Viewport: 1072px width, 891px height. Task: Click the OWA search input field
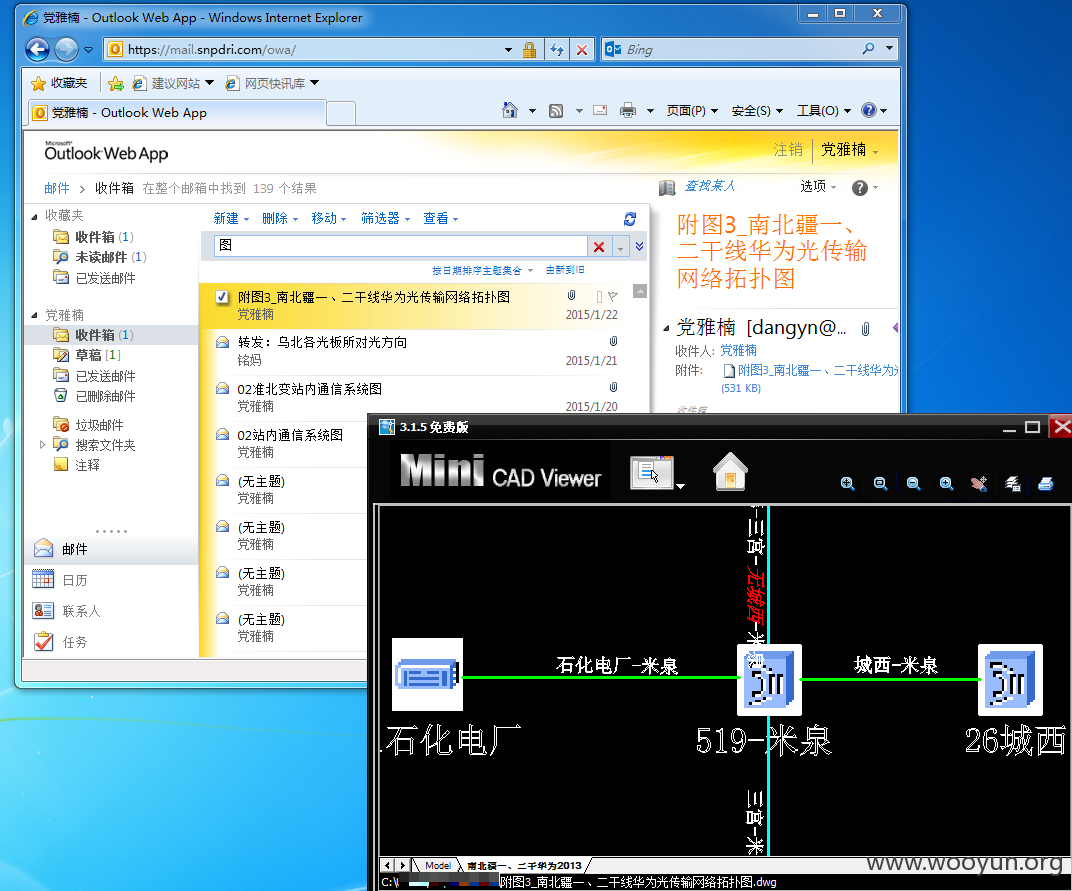(401, 246)
